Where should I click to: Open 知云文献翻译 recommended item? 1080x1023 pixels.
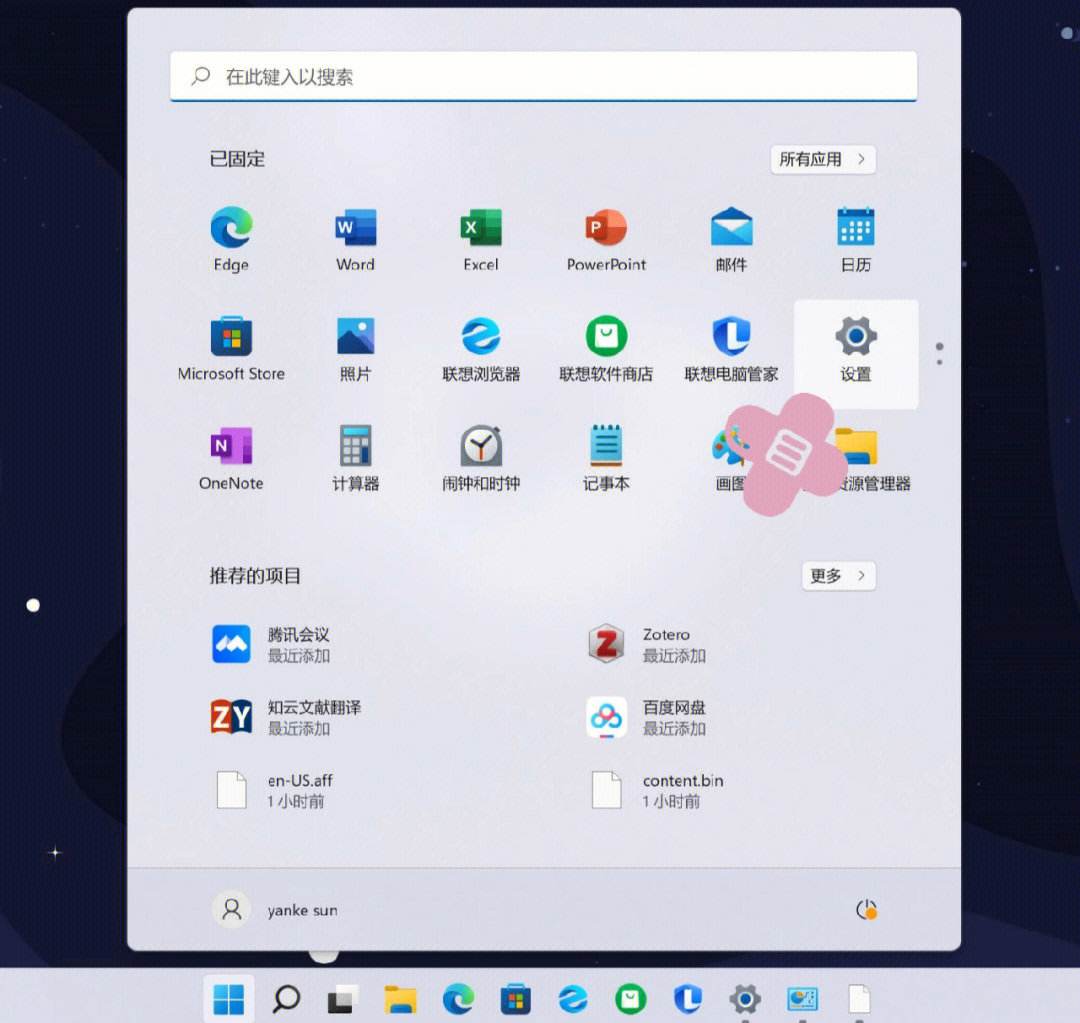tap(287, 717)
